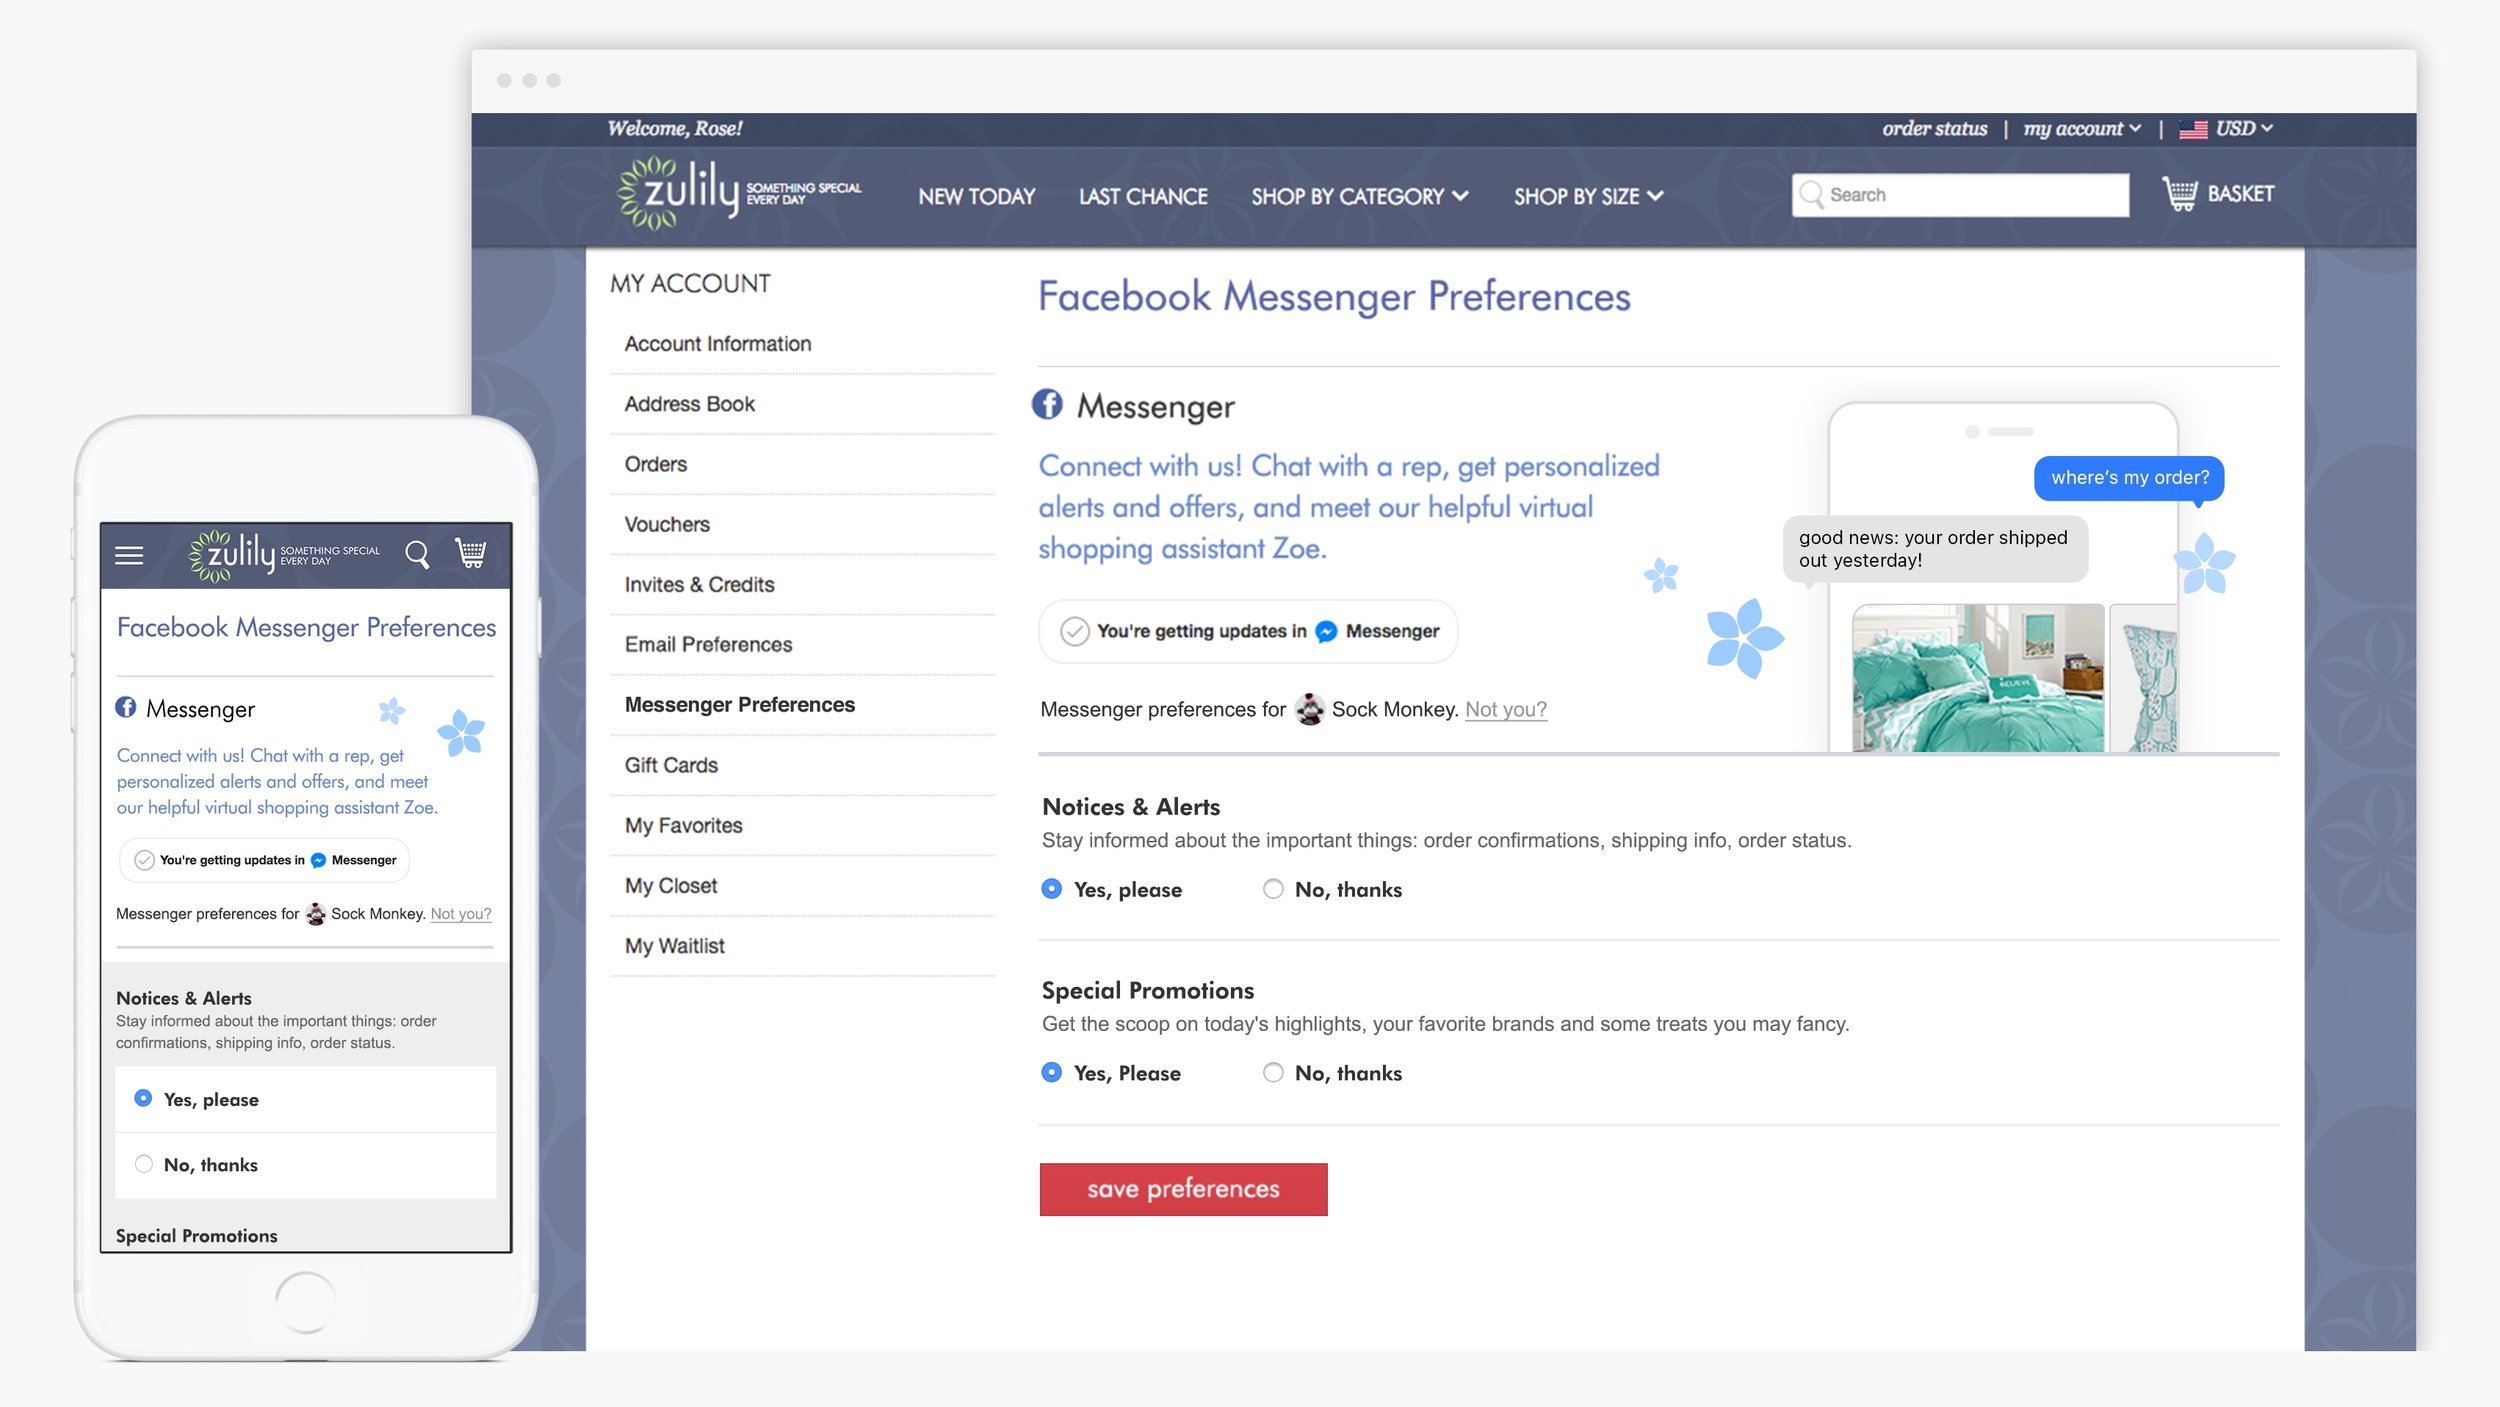
Task: Click the checkmark circle in desktop updates pill
Action: (1074, 631)
